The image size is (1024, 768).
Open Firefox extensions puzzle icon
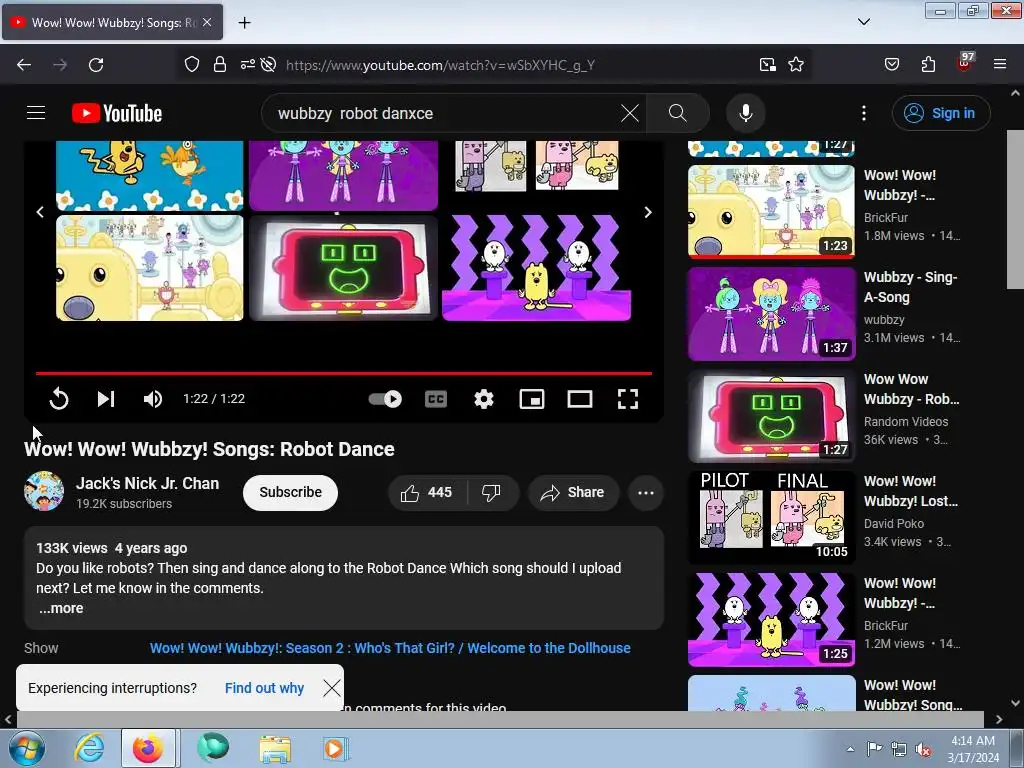pyautogui.click(x=928, y=65)
